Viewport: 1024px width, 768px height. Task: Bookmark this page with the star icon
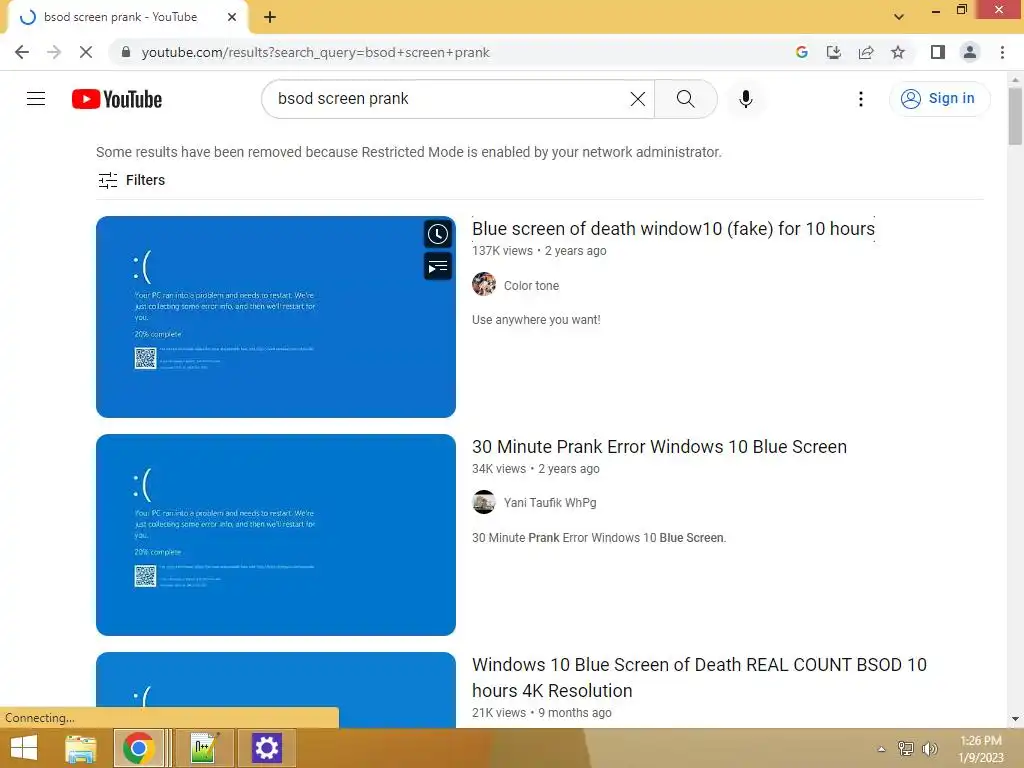pyautogui.click(x=898, y=52)
